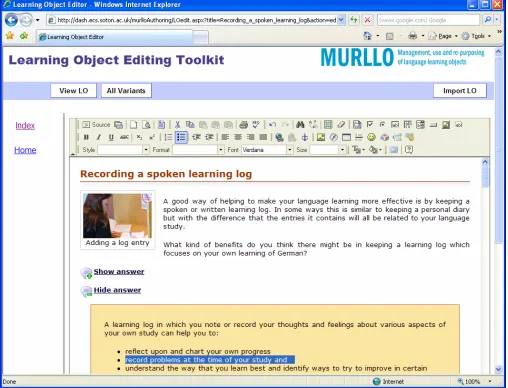Toggle maximize editor size icon
The height and width of the screenshot is (388, 508).
(x=394, y=150)
